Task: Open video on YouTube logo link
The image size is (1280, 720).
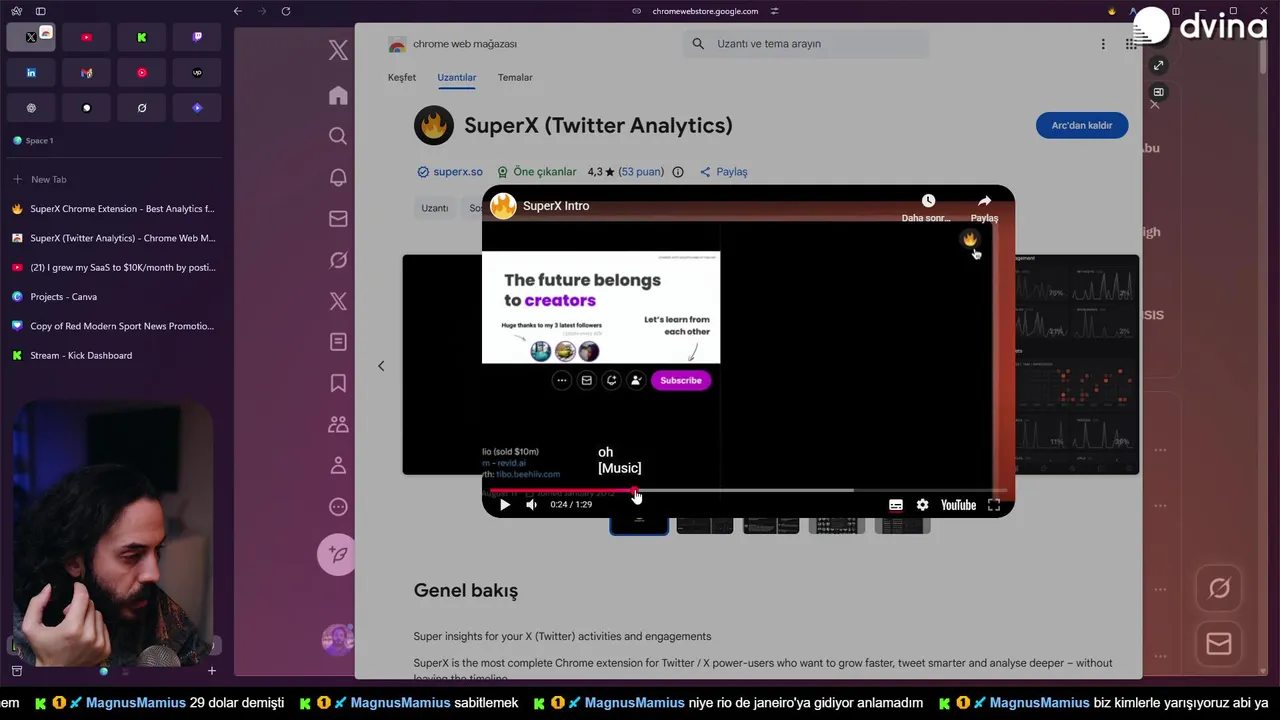Action: click(x=958, y=505)
